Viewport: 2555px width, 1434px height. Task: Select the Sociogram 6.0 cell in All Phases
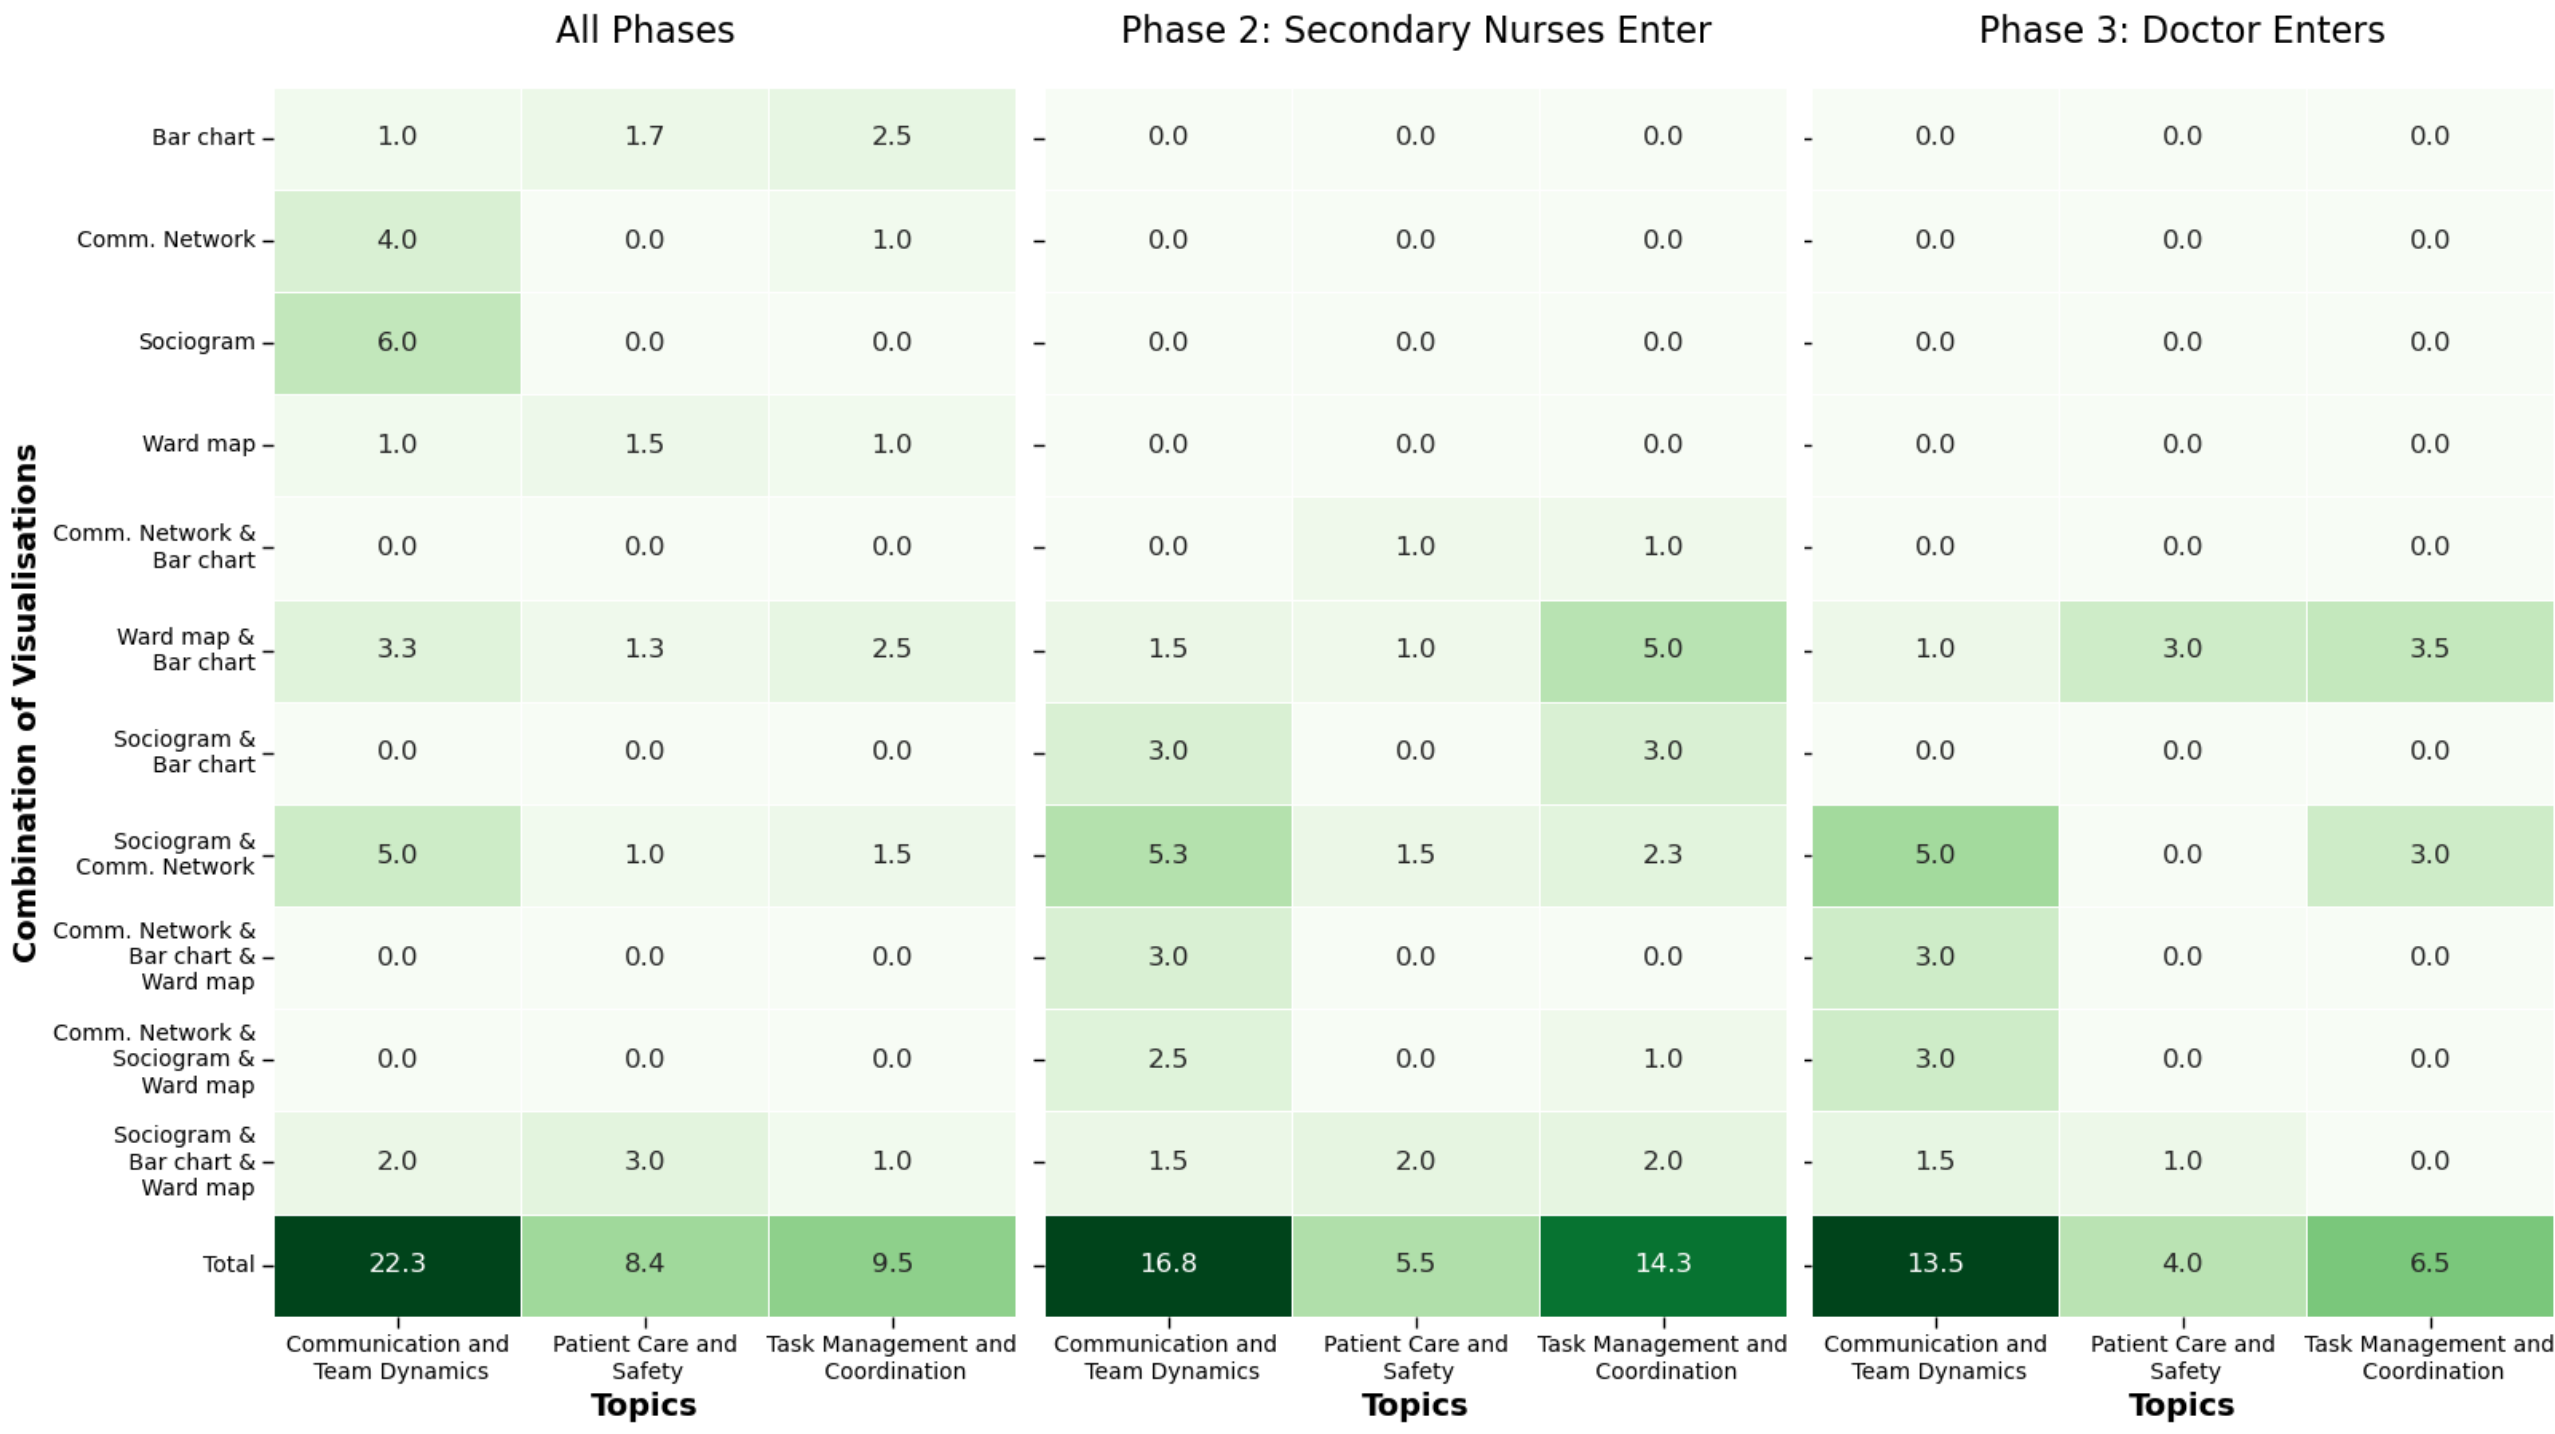pyautogui.click(x=397, y=342)
